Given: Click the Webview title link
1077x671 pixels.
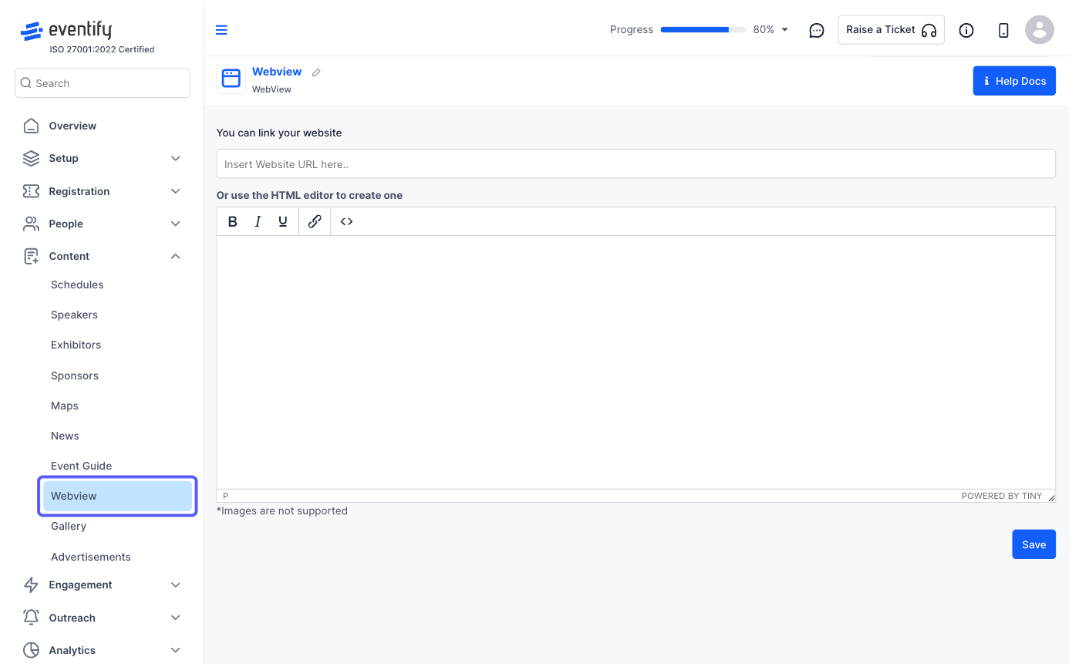Looking at the screenshot, I should (277, 71).
